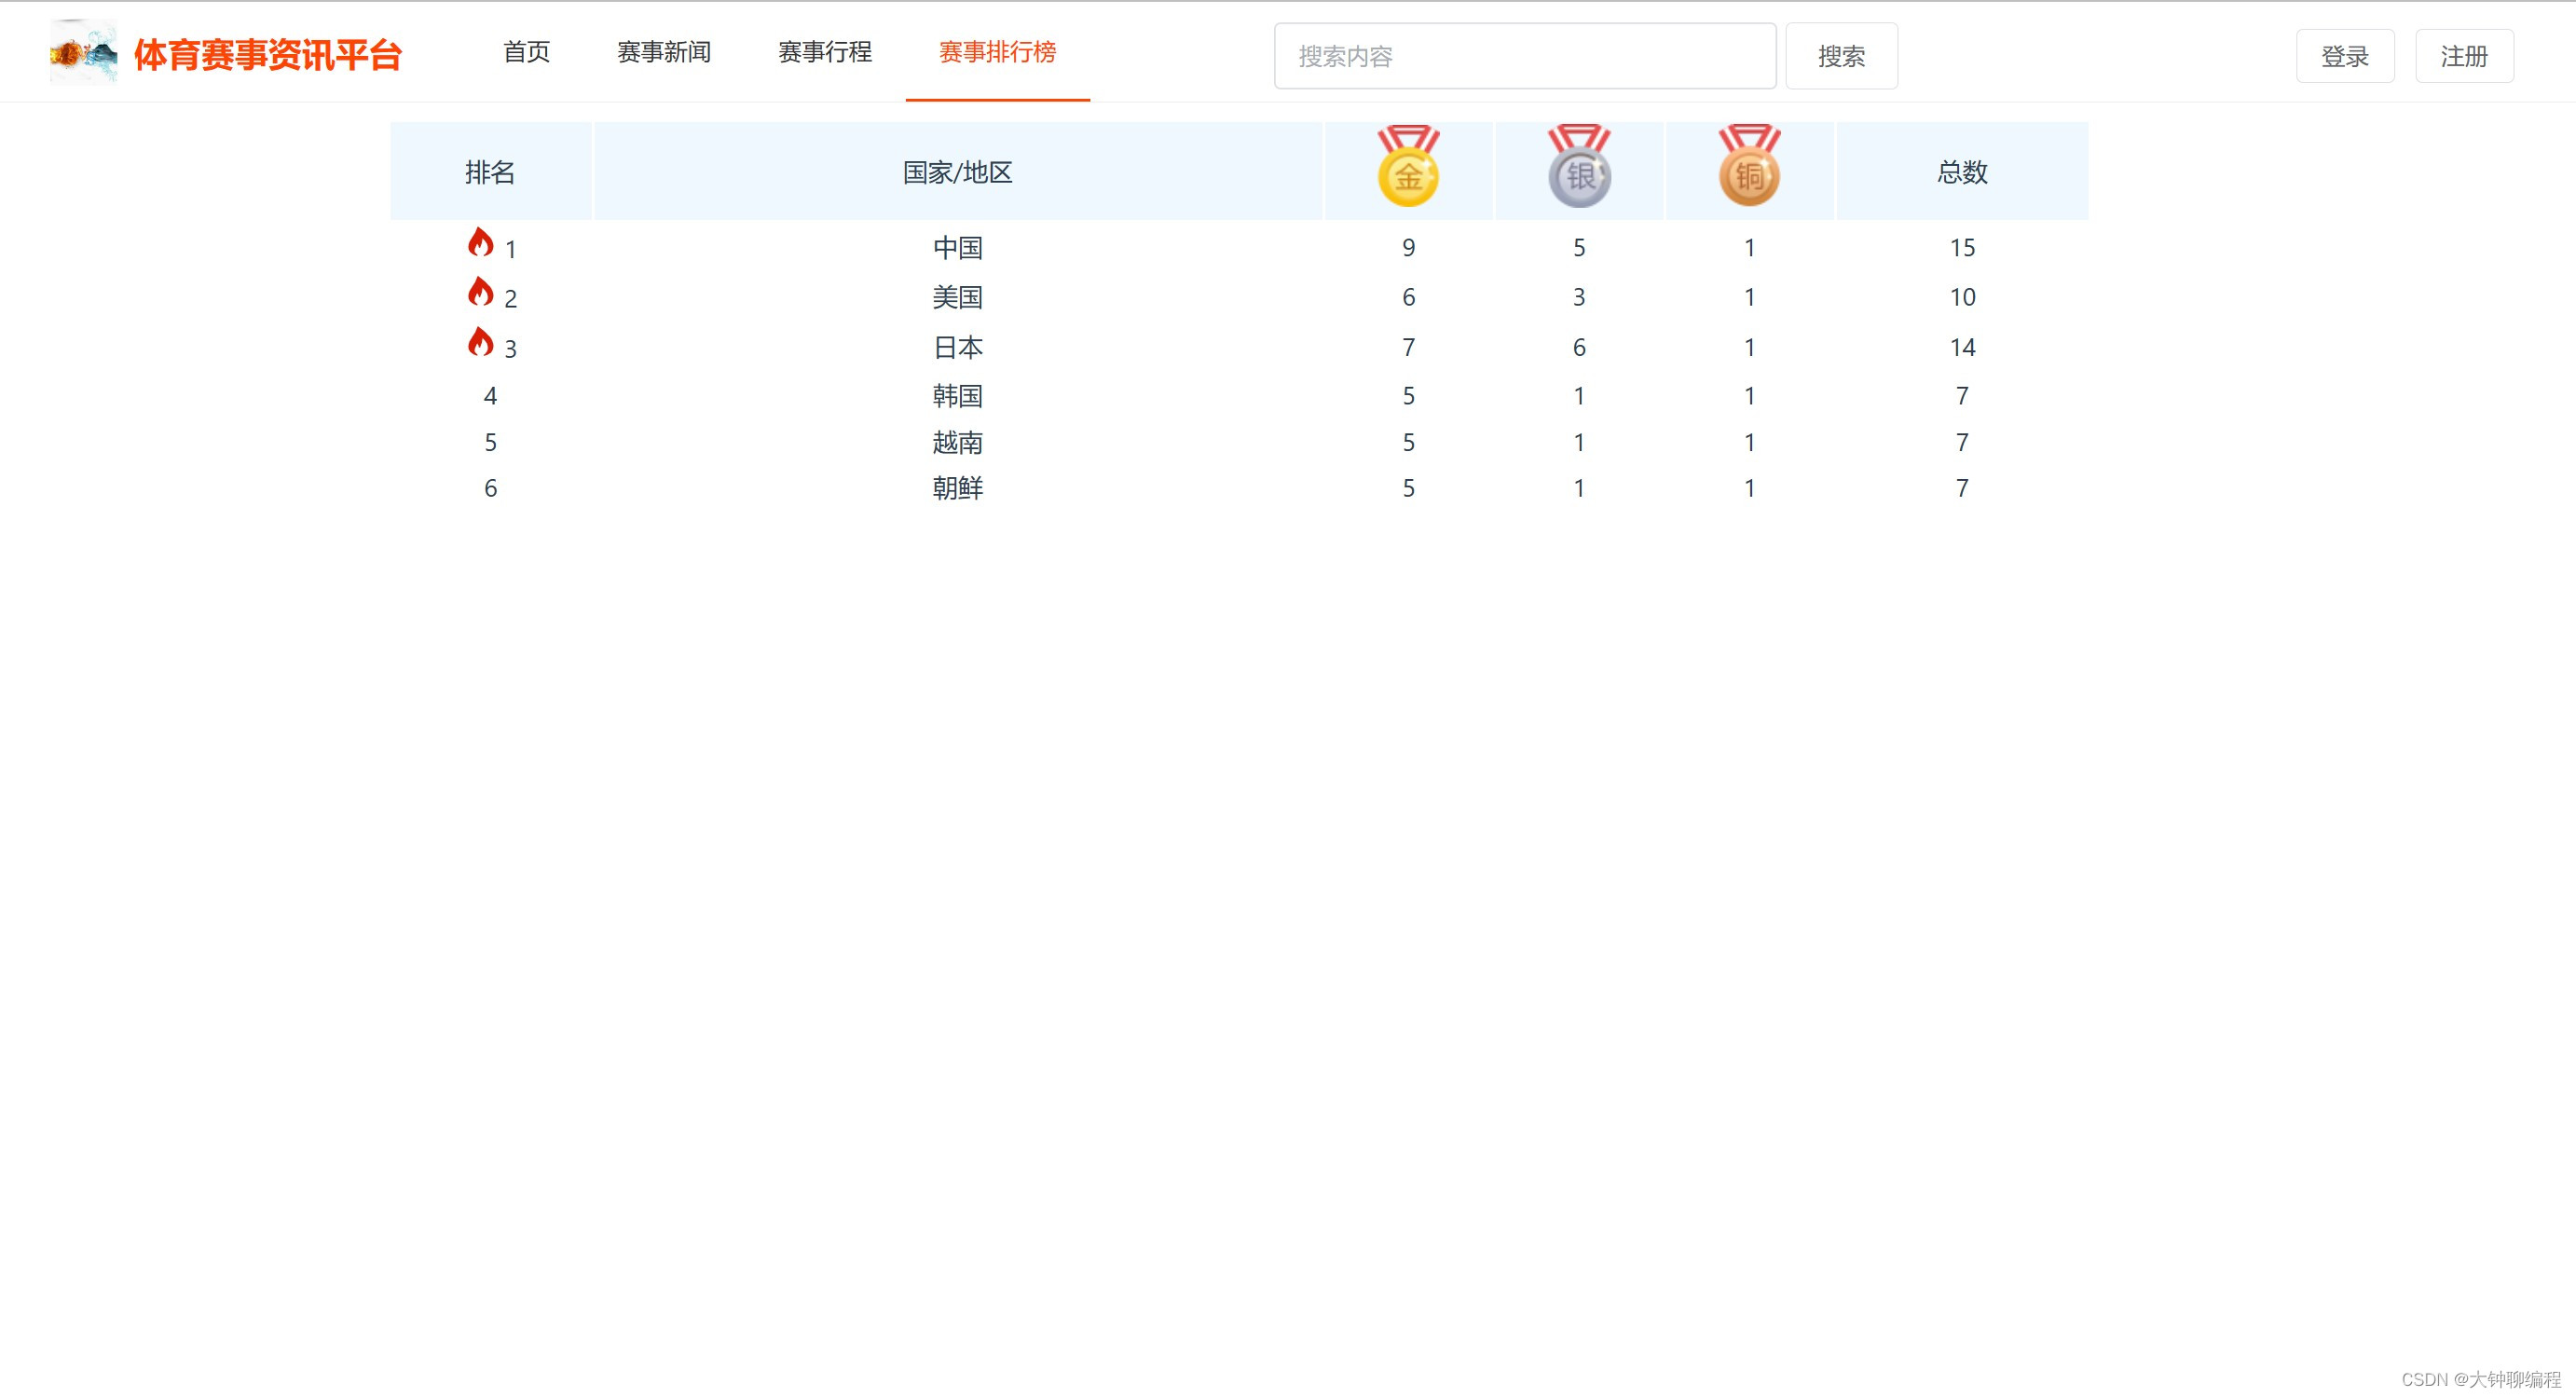Go to the 赛事新闻 tab

point(664,52)
